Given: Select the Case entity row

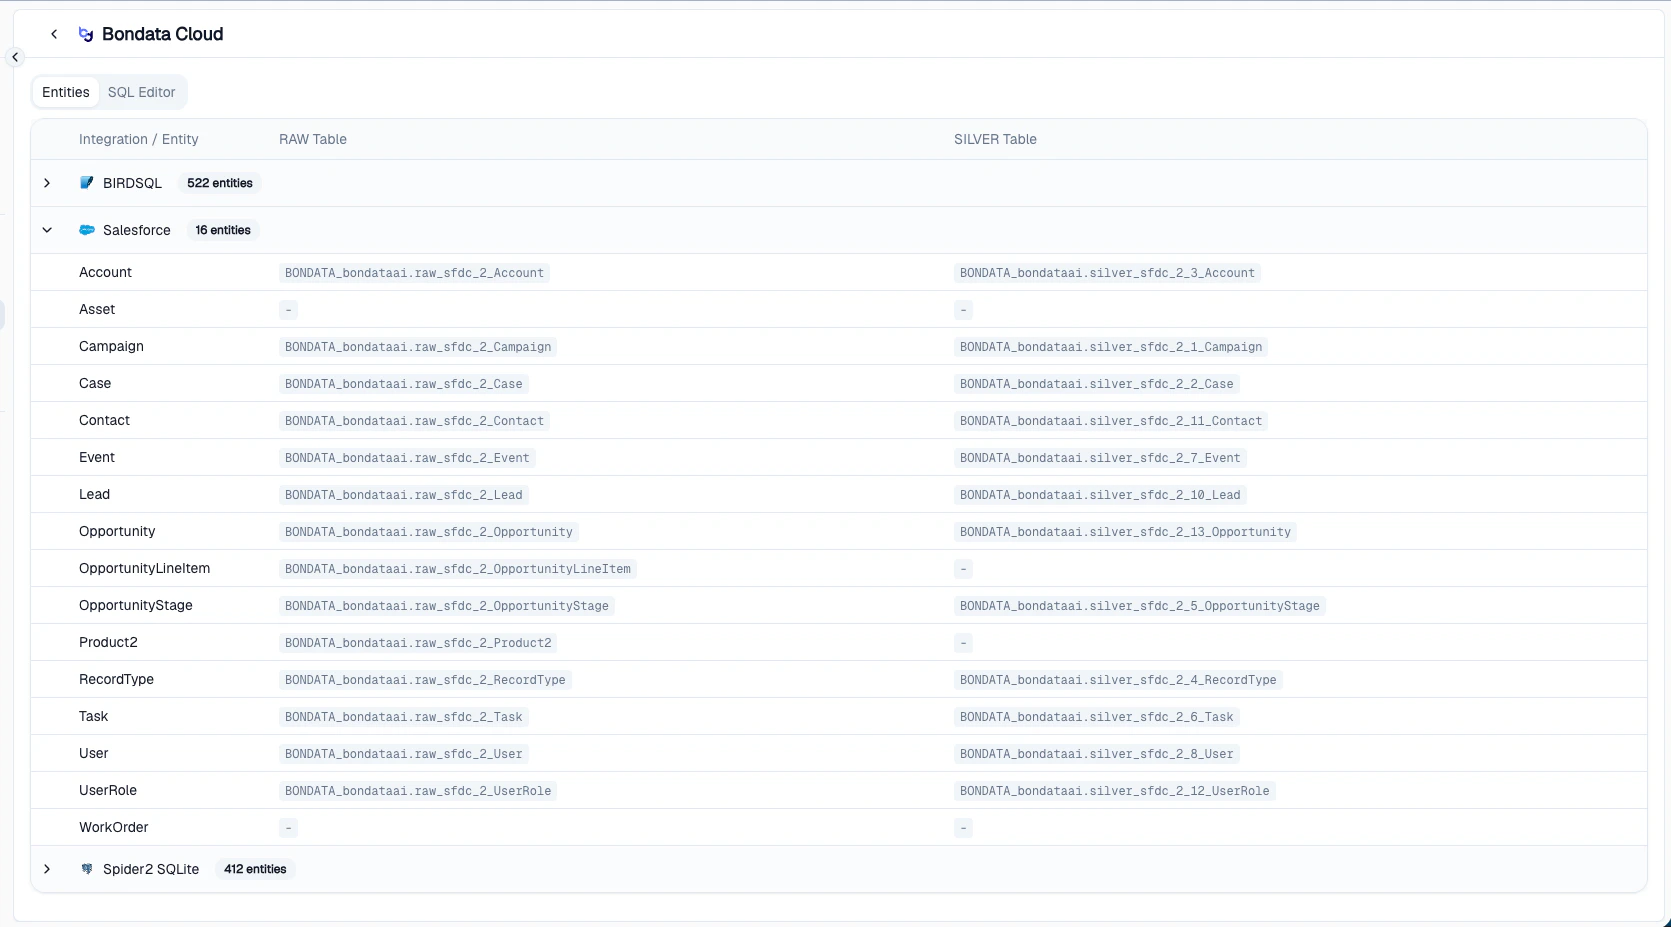Looking at the screenshot, I should (x=839, y=383).
